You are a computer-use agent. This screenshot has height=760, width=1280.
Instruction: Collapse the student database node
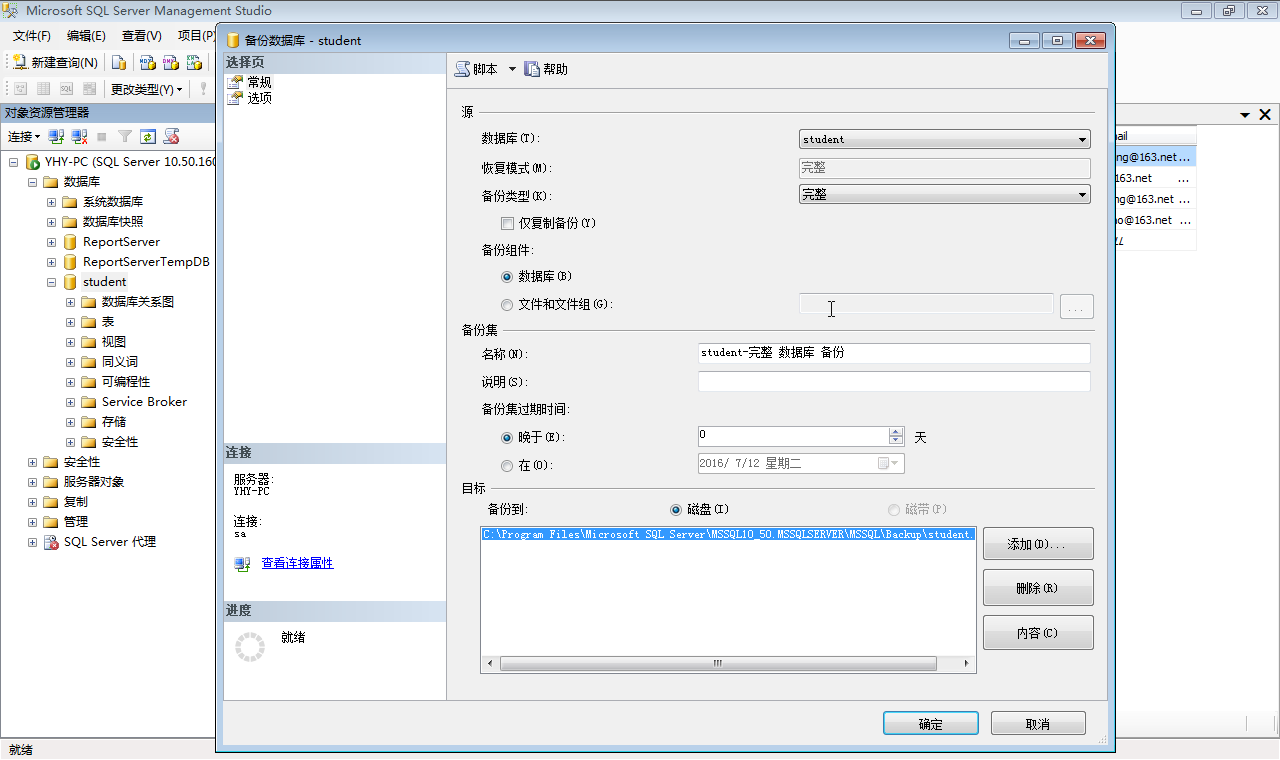point(51,282)
